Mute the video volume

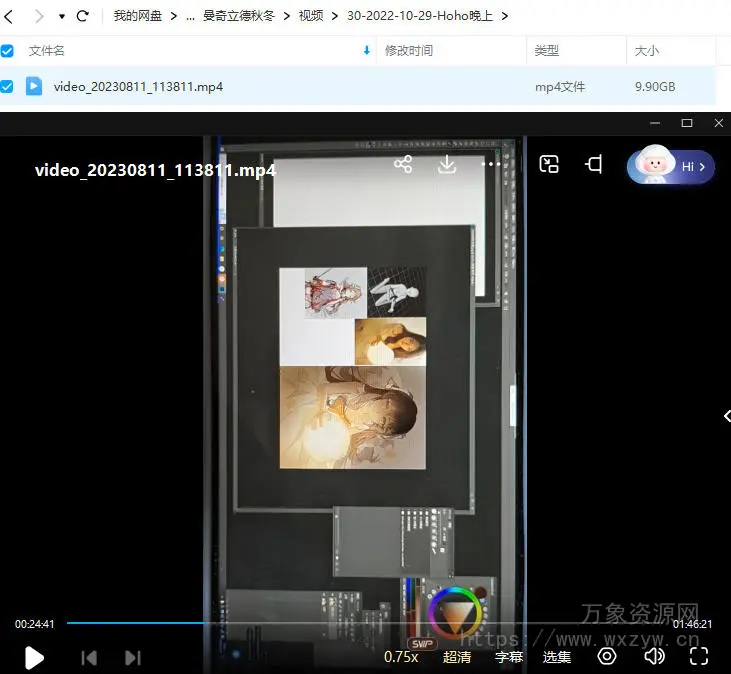click(654, 656)
